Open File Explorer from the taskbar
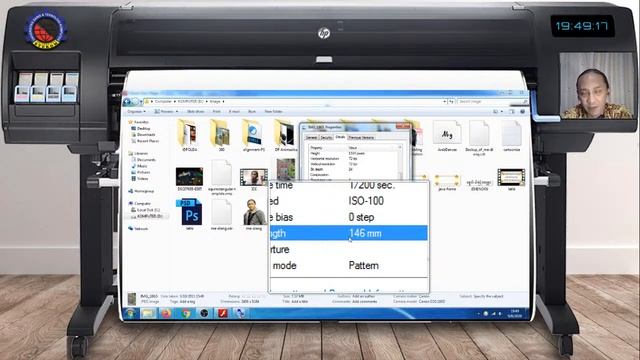The width and height of the screenshot is (640, 360). click(x=148, y=313)
